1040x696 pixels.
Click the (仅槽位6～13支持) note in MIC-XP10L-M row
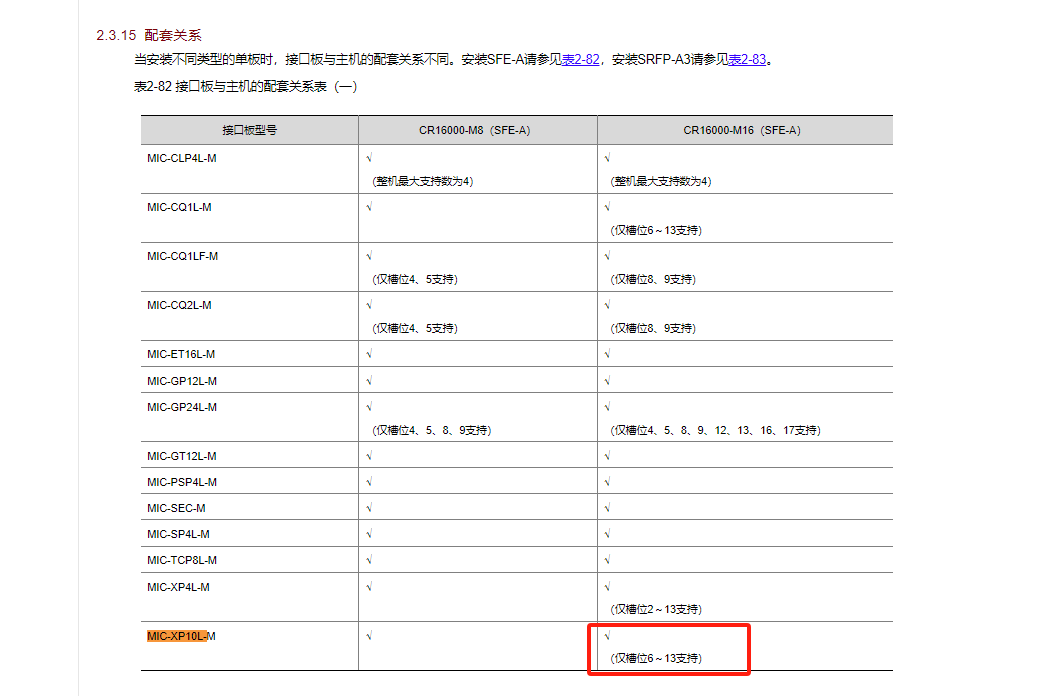pos(656,658)
